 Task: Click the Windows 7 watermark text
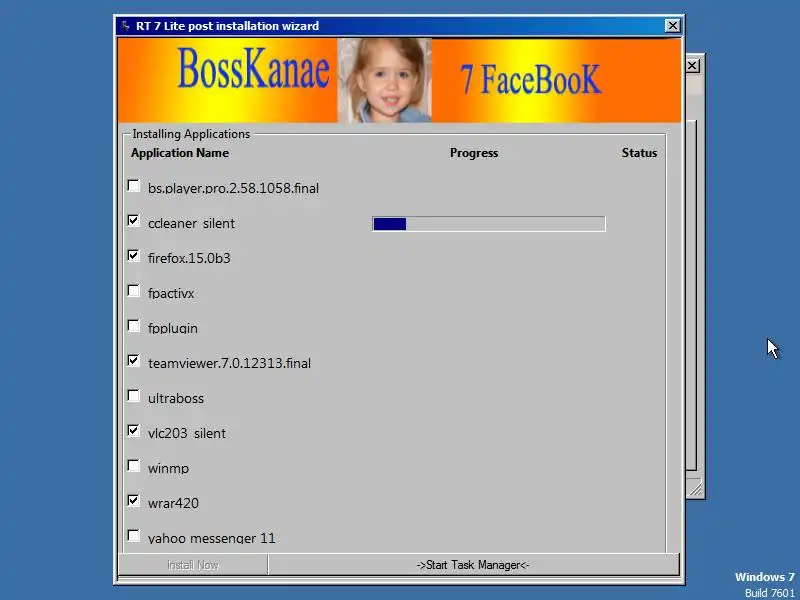click(x=765, y=577)
